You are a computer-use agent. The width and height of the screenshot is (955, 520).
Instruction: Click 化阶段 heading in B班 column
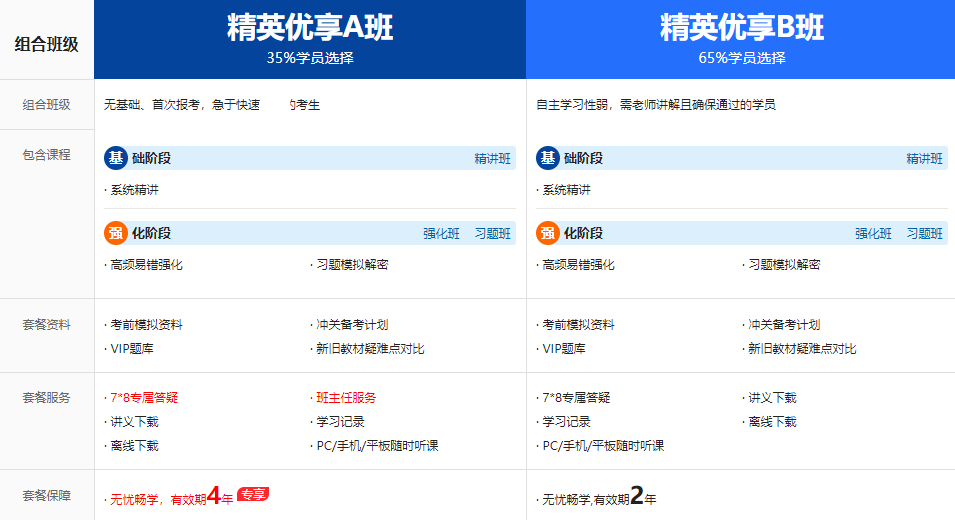pyautogui.click(x=583, y=233)
